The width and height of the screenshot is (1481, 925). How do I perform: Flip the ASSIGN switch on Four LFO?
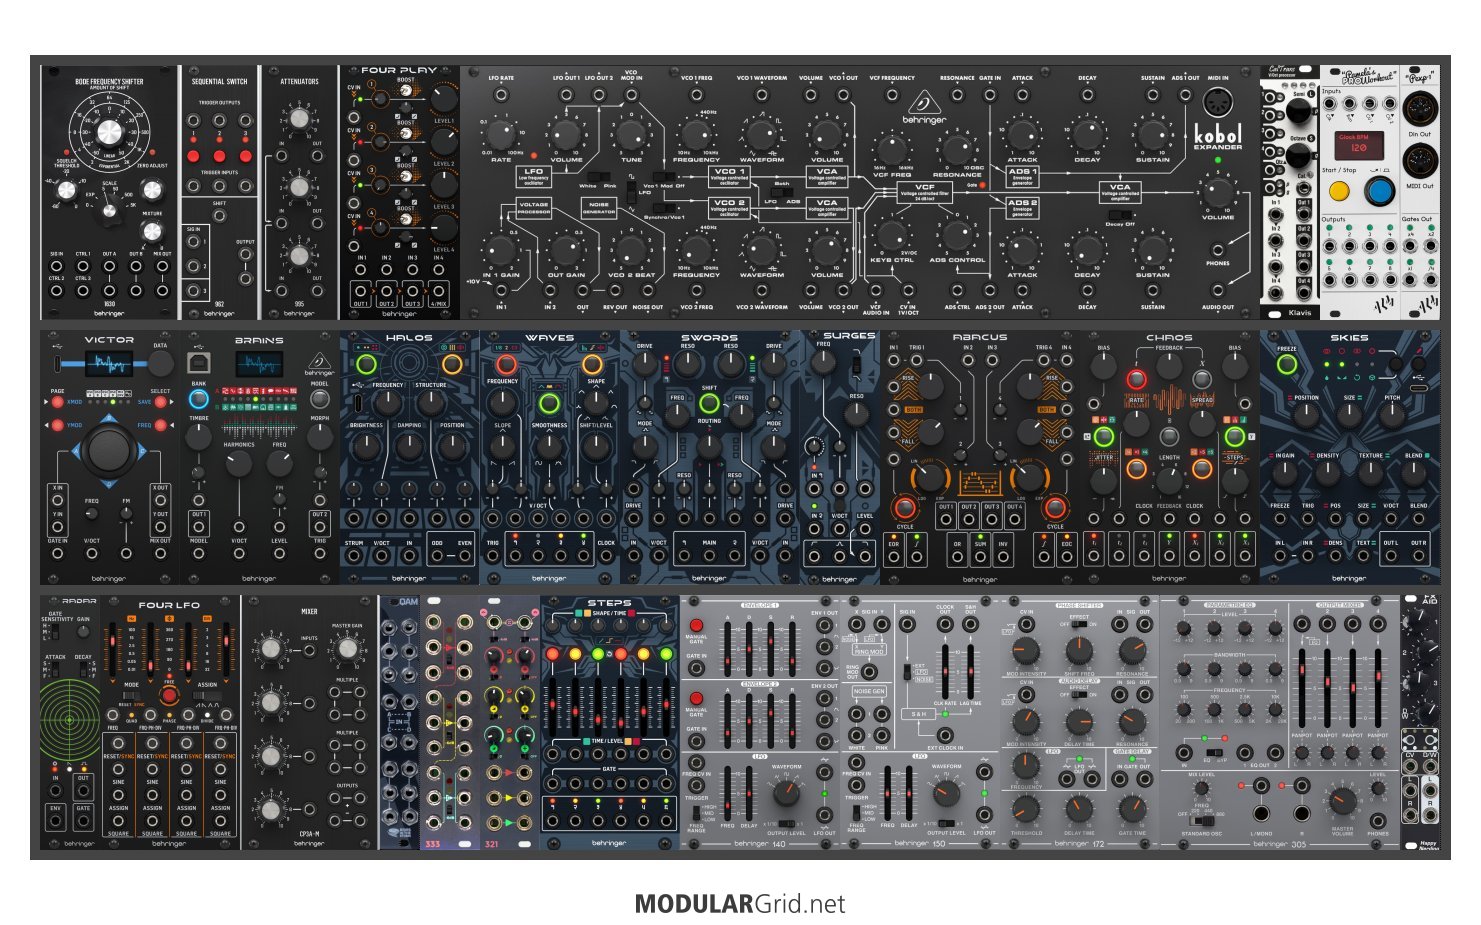[207, 695]
